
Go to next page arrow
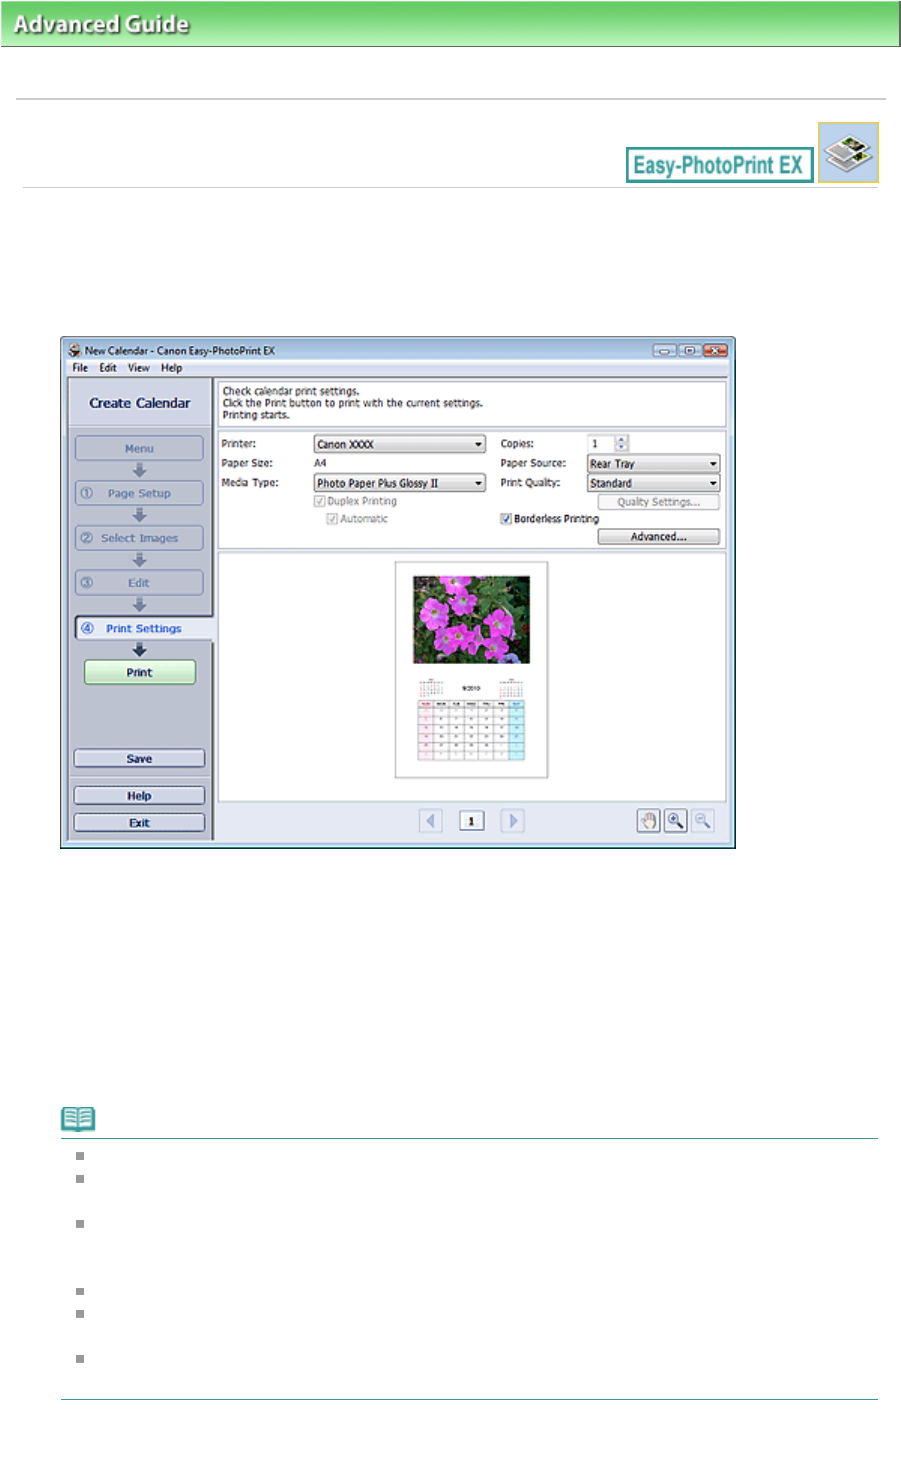pyautogui.click(x=512, y=821)
